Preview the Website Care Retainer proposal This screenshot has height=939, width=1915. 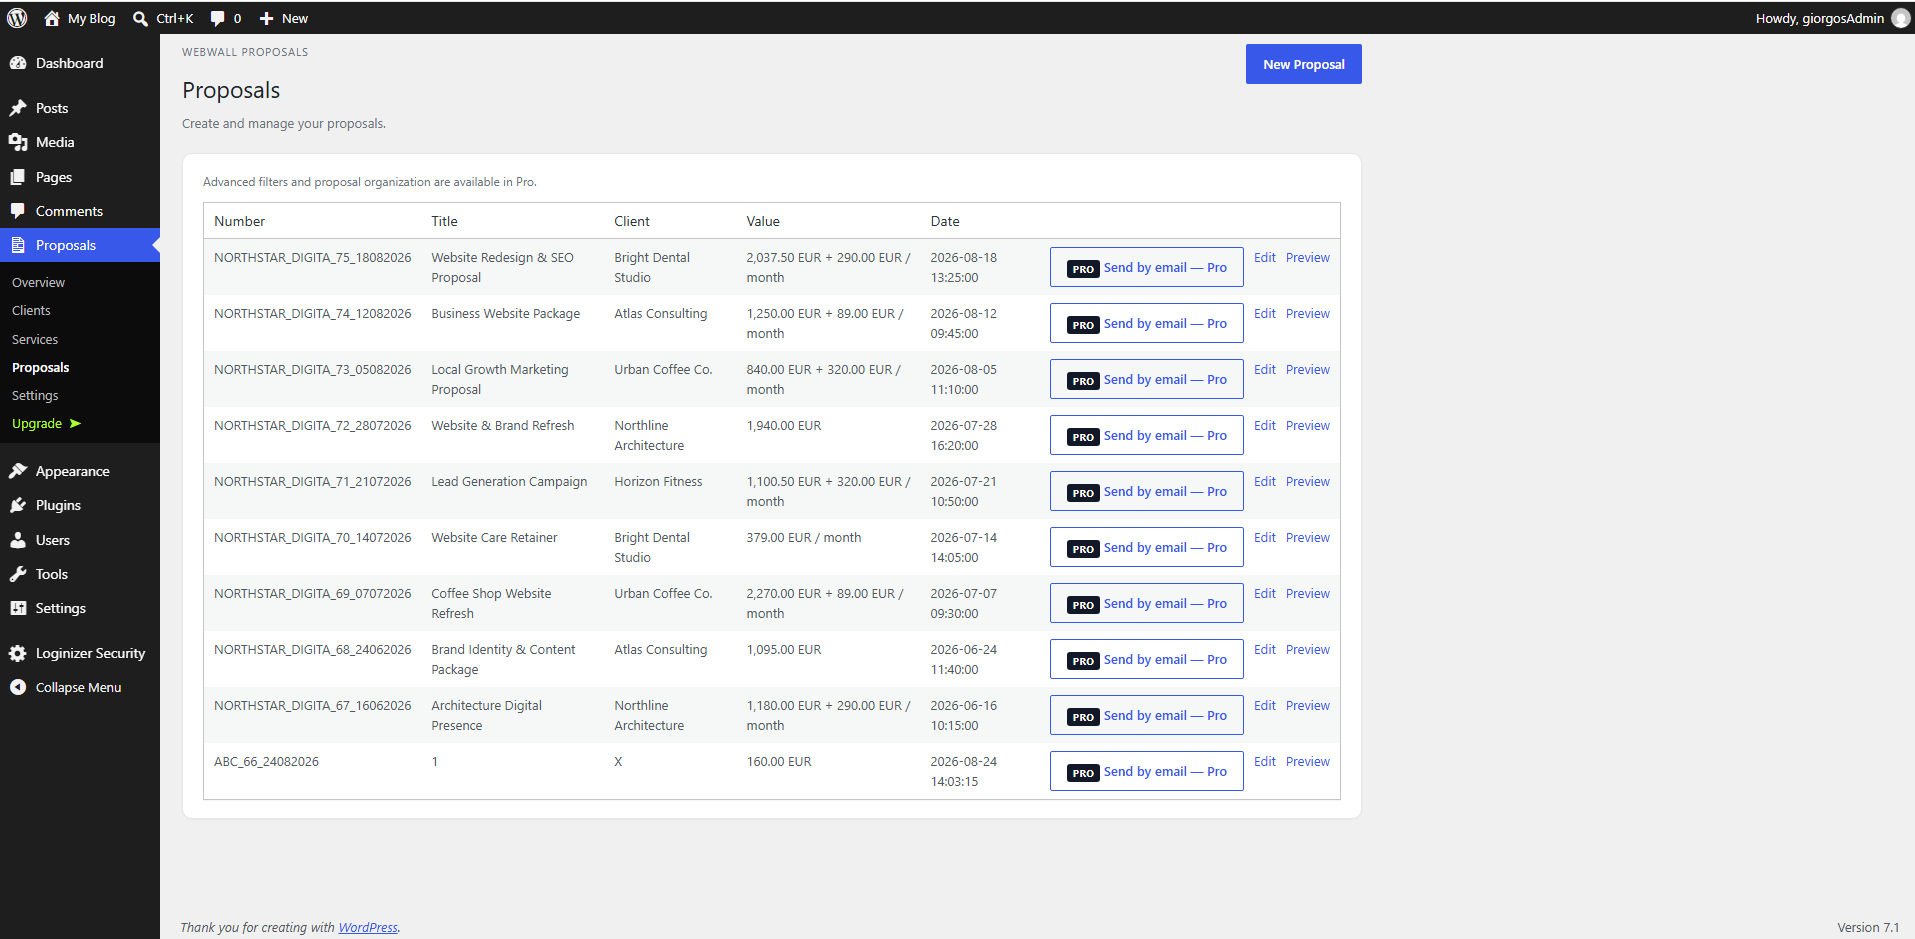coord(1308,537)
